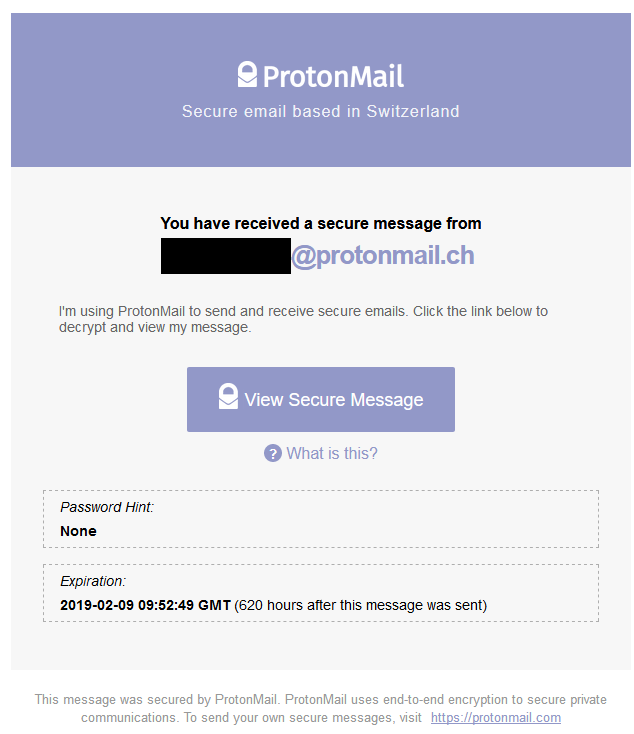634x734 pixels.
Task: Select the Password Hint box
Action: click(x=321, y=519)
